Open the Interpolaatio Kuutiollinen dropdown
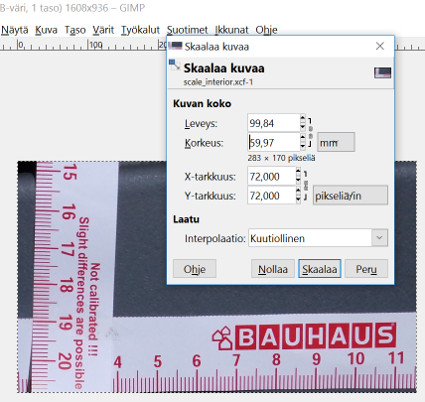This screenshot has width=425, height=402. 318,238
